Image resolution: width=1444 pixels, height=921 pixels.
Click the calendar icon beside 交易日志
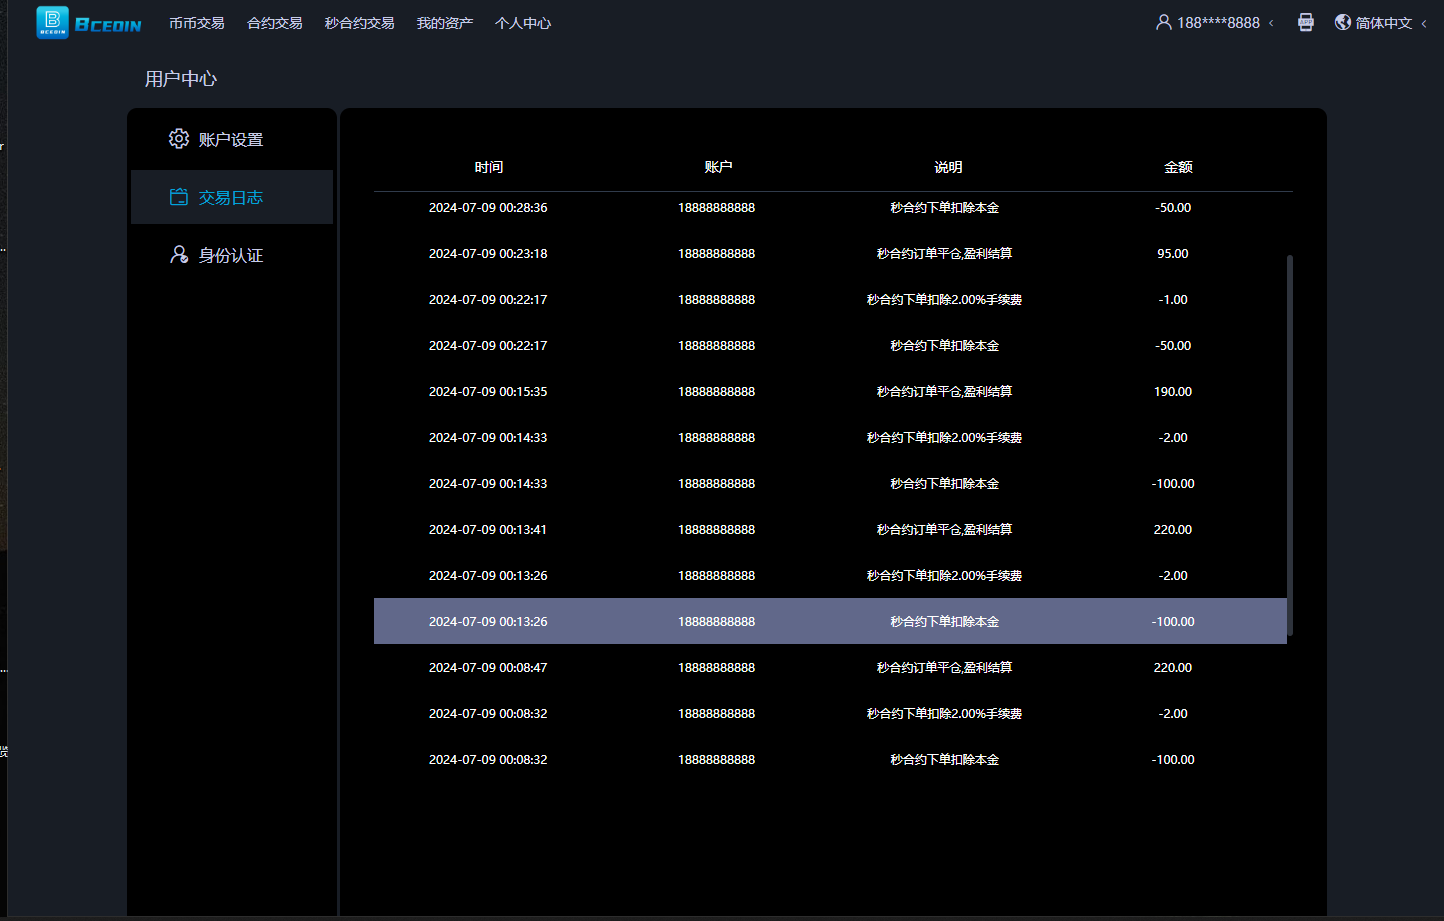click(x=179, y=197)
